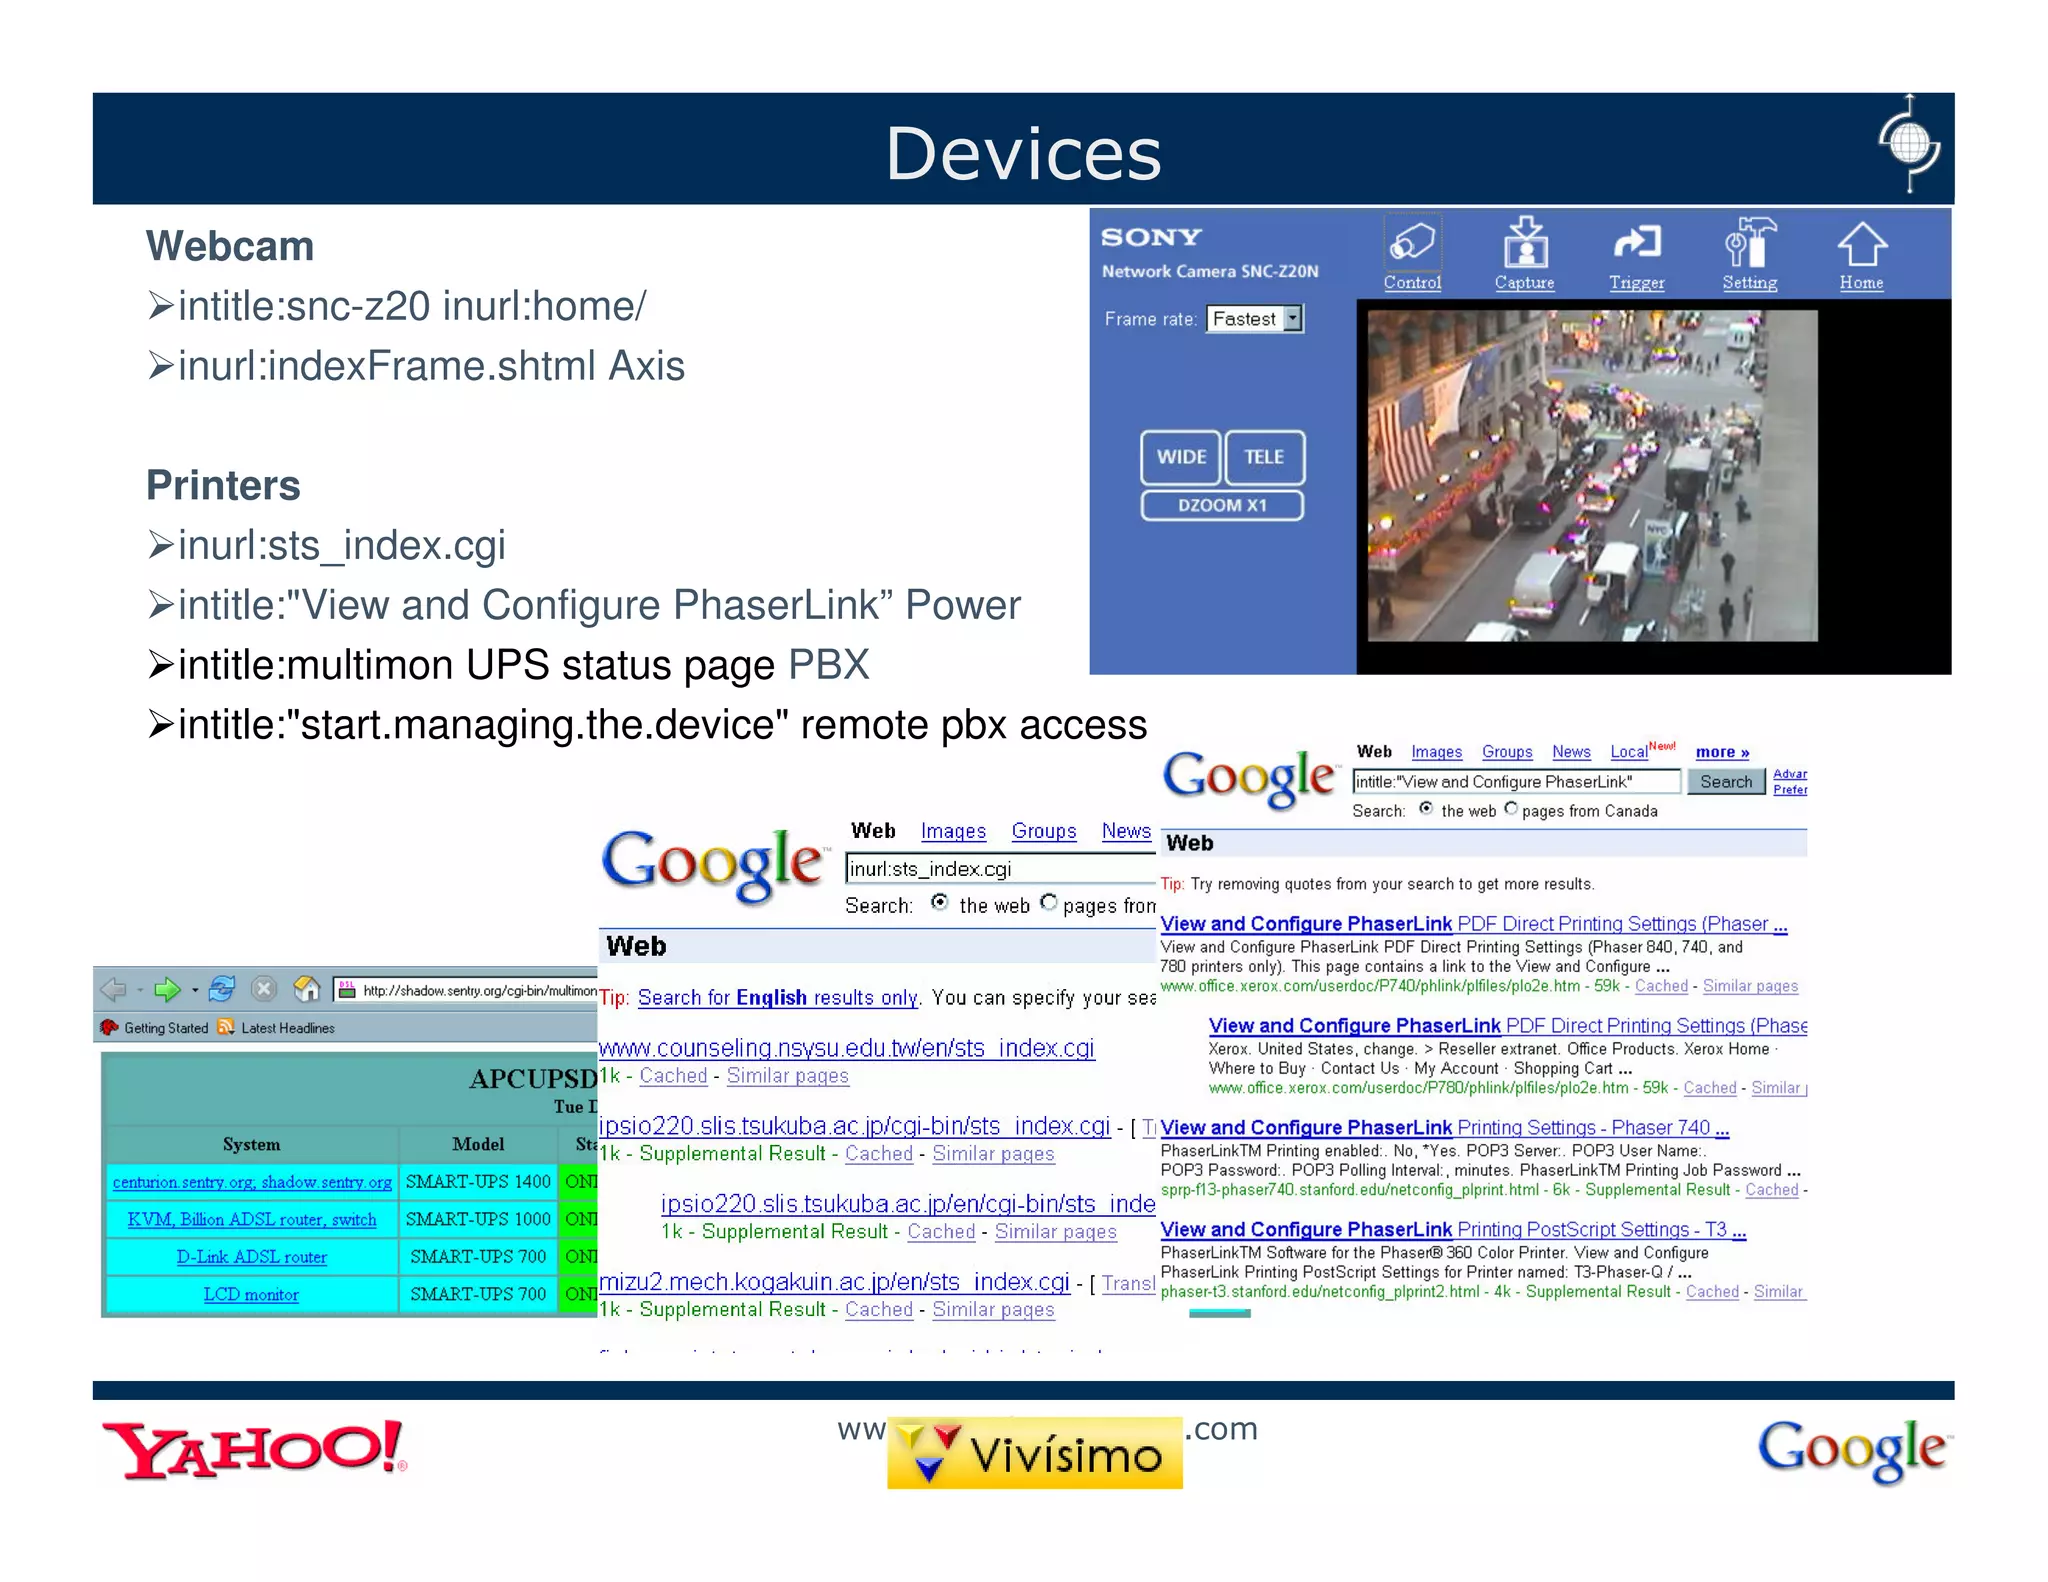Click the Google Search button
Viewport: 2048px width, 1582px height.
(1726, 782)
